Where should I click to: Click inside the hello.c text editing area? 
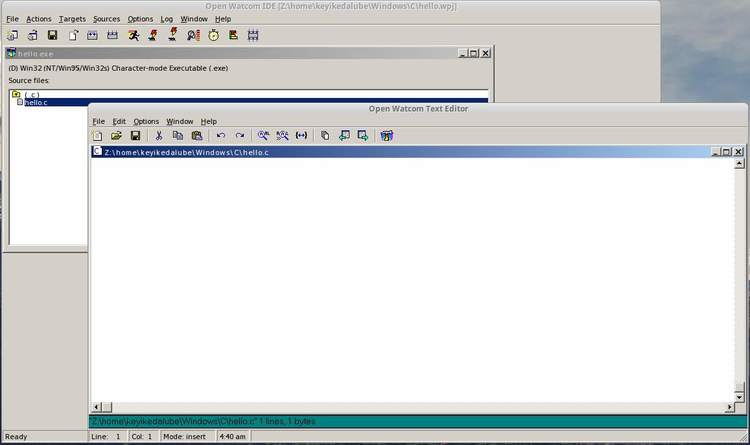point(412,280)
